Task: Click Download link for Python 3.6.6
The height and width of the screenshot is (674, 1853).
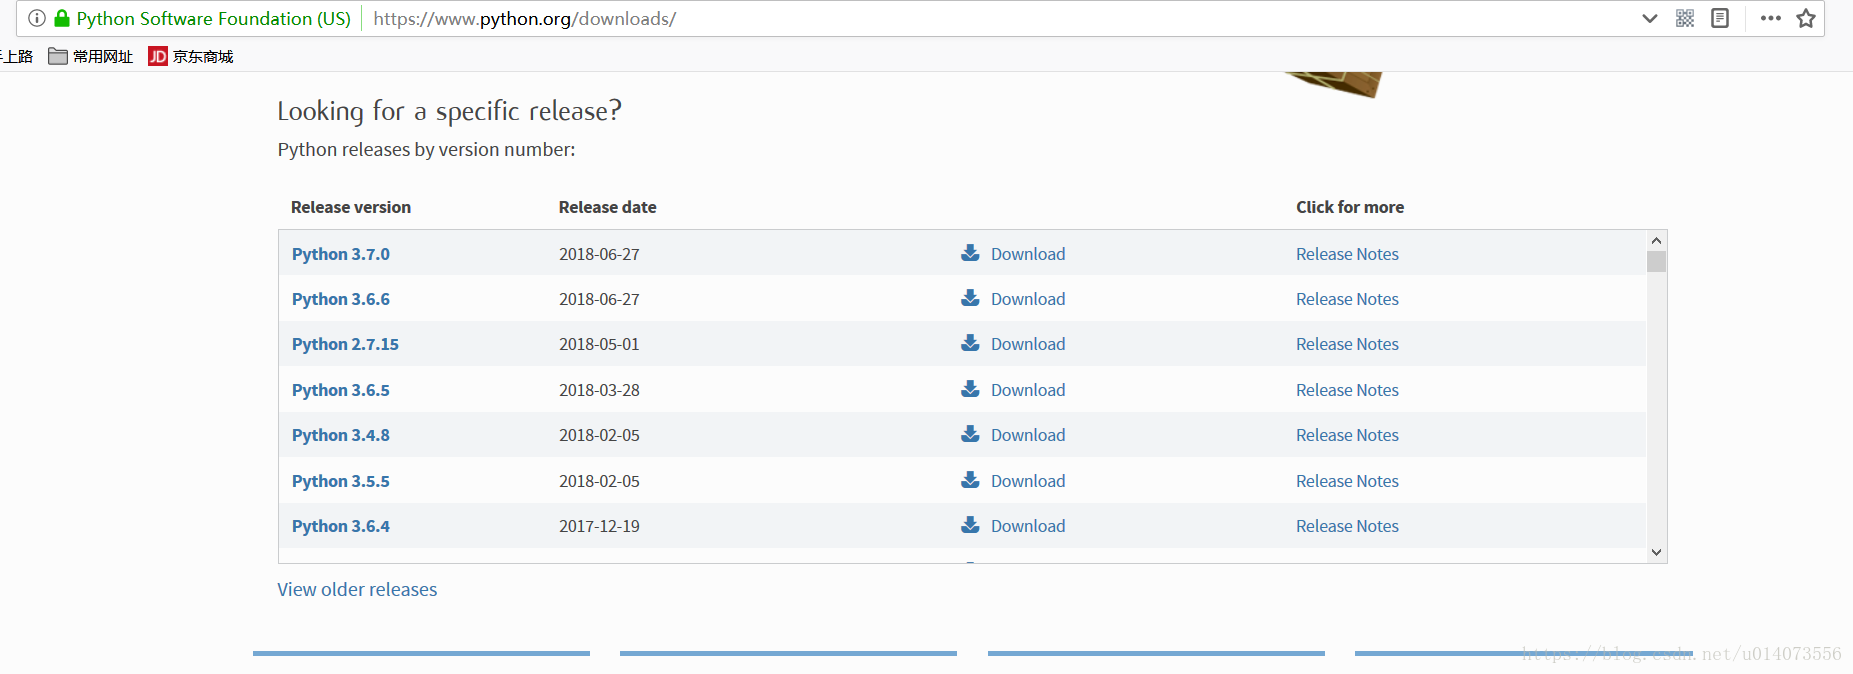Action: coord(1028,299)
